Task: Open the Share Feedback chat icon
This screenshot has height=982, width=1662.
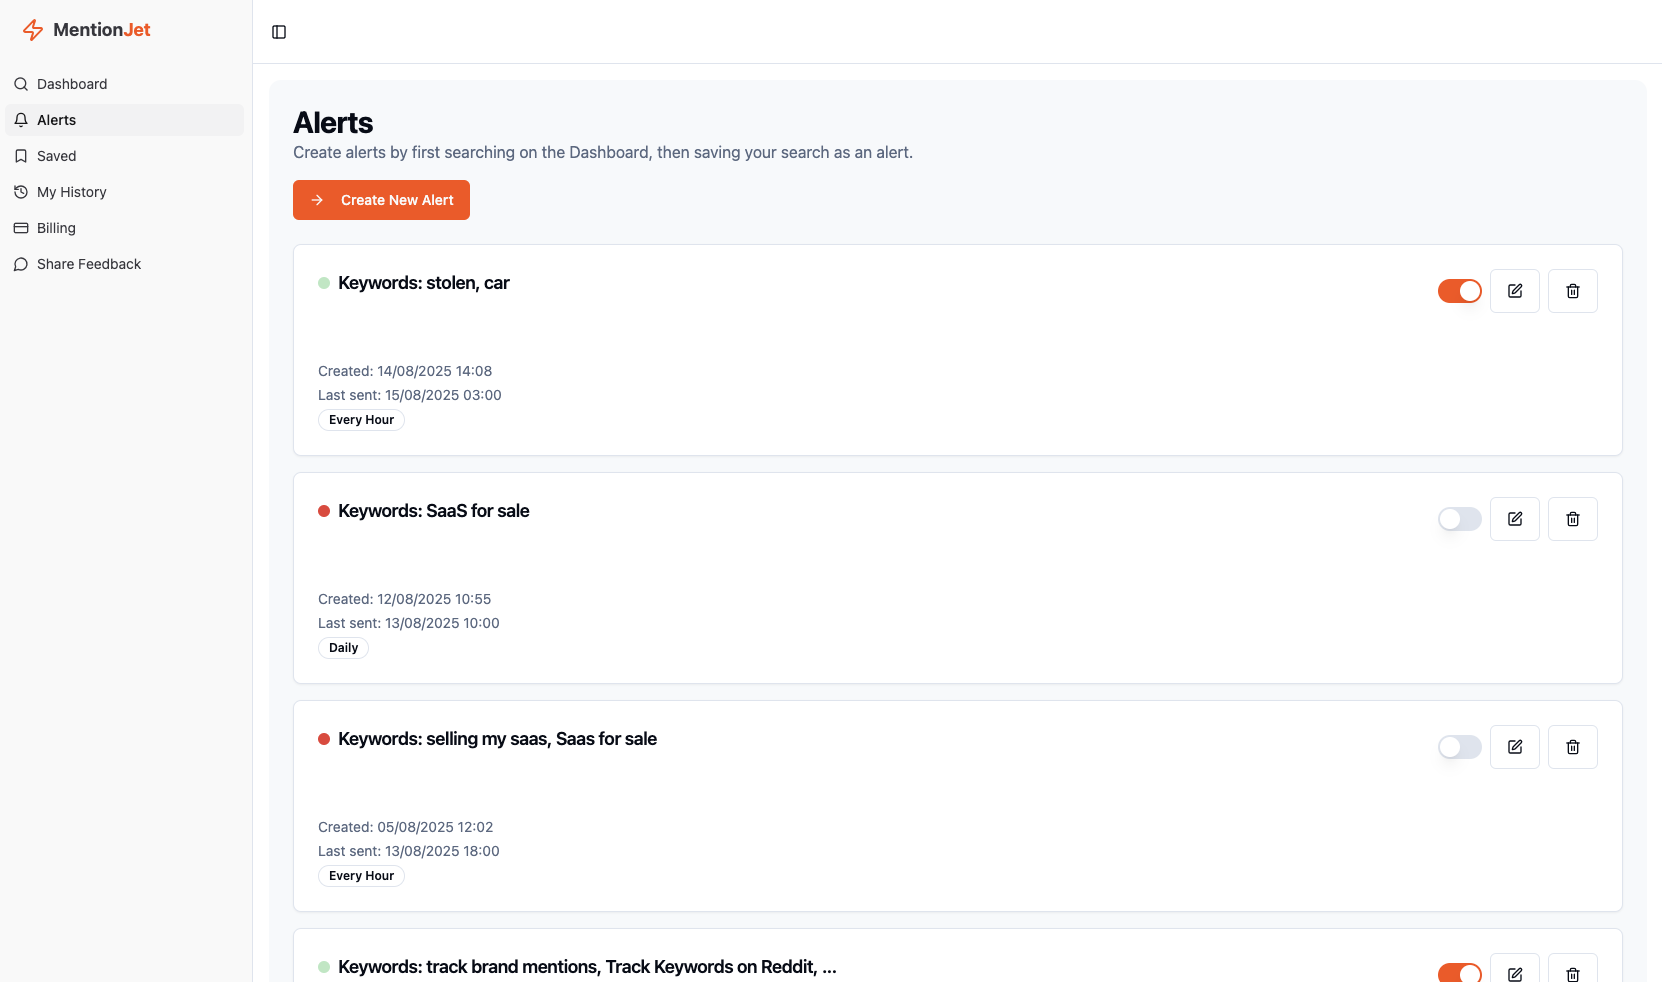Action: 21,264
